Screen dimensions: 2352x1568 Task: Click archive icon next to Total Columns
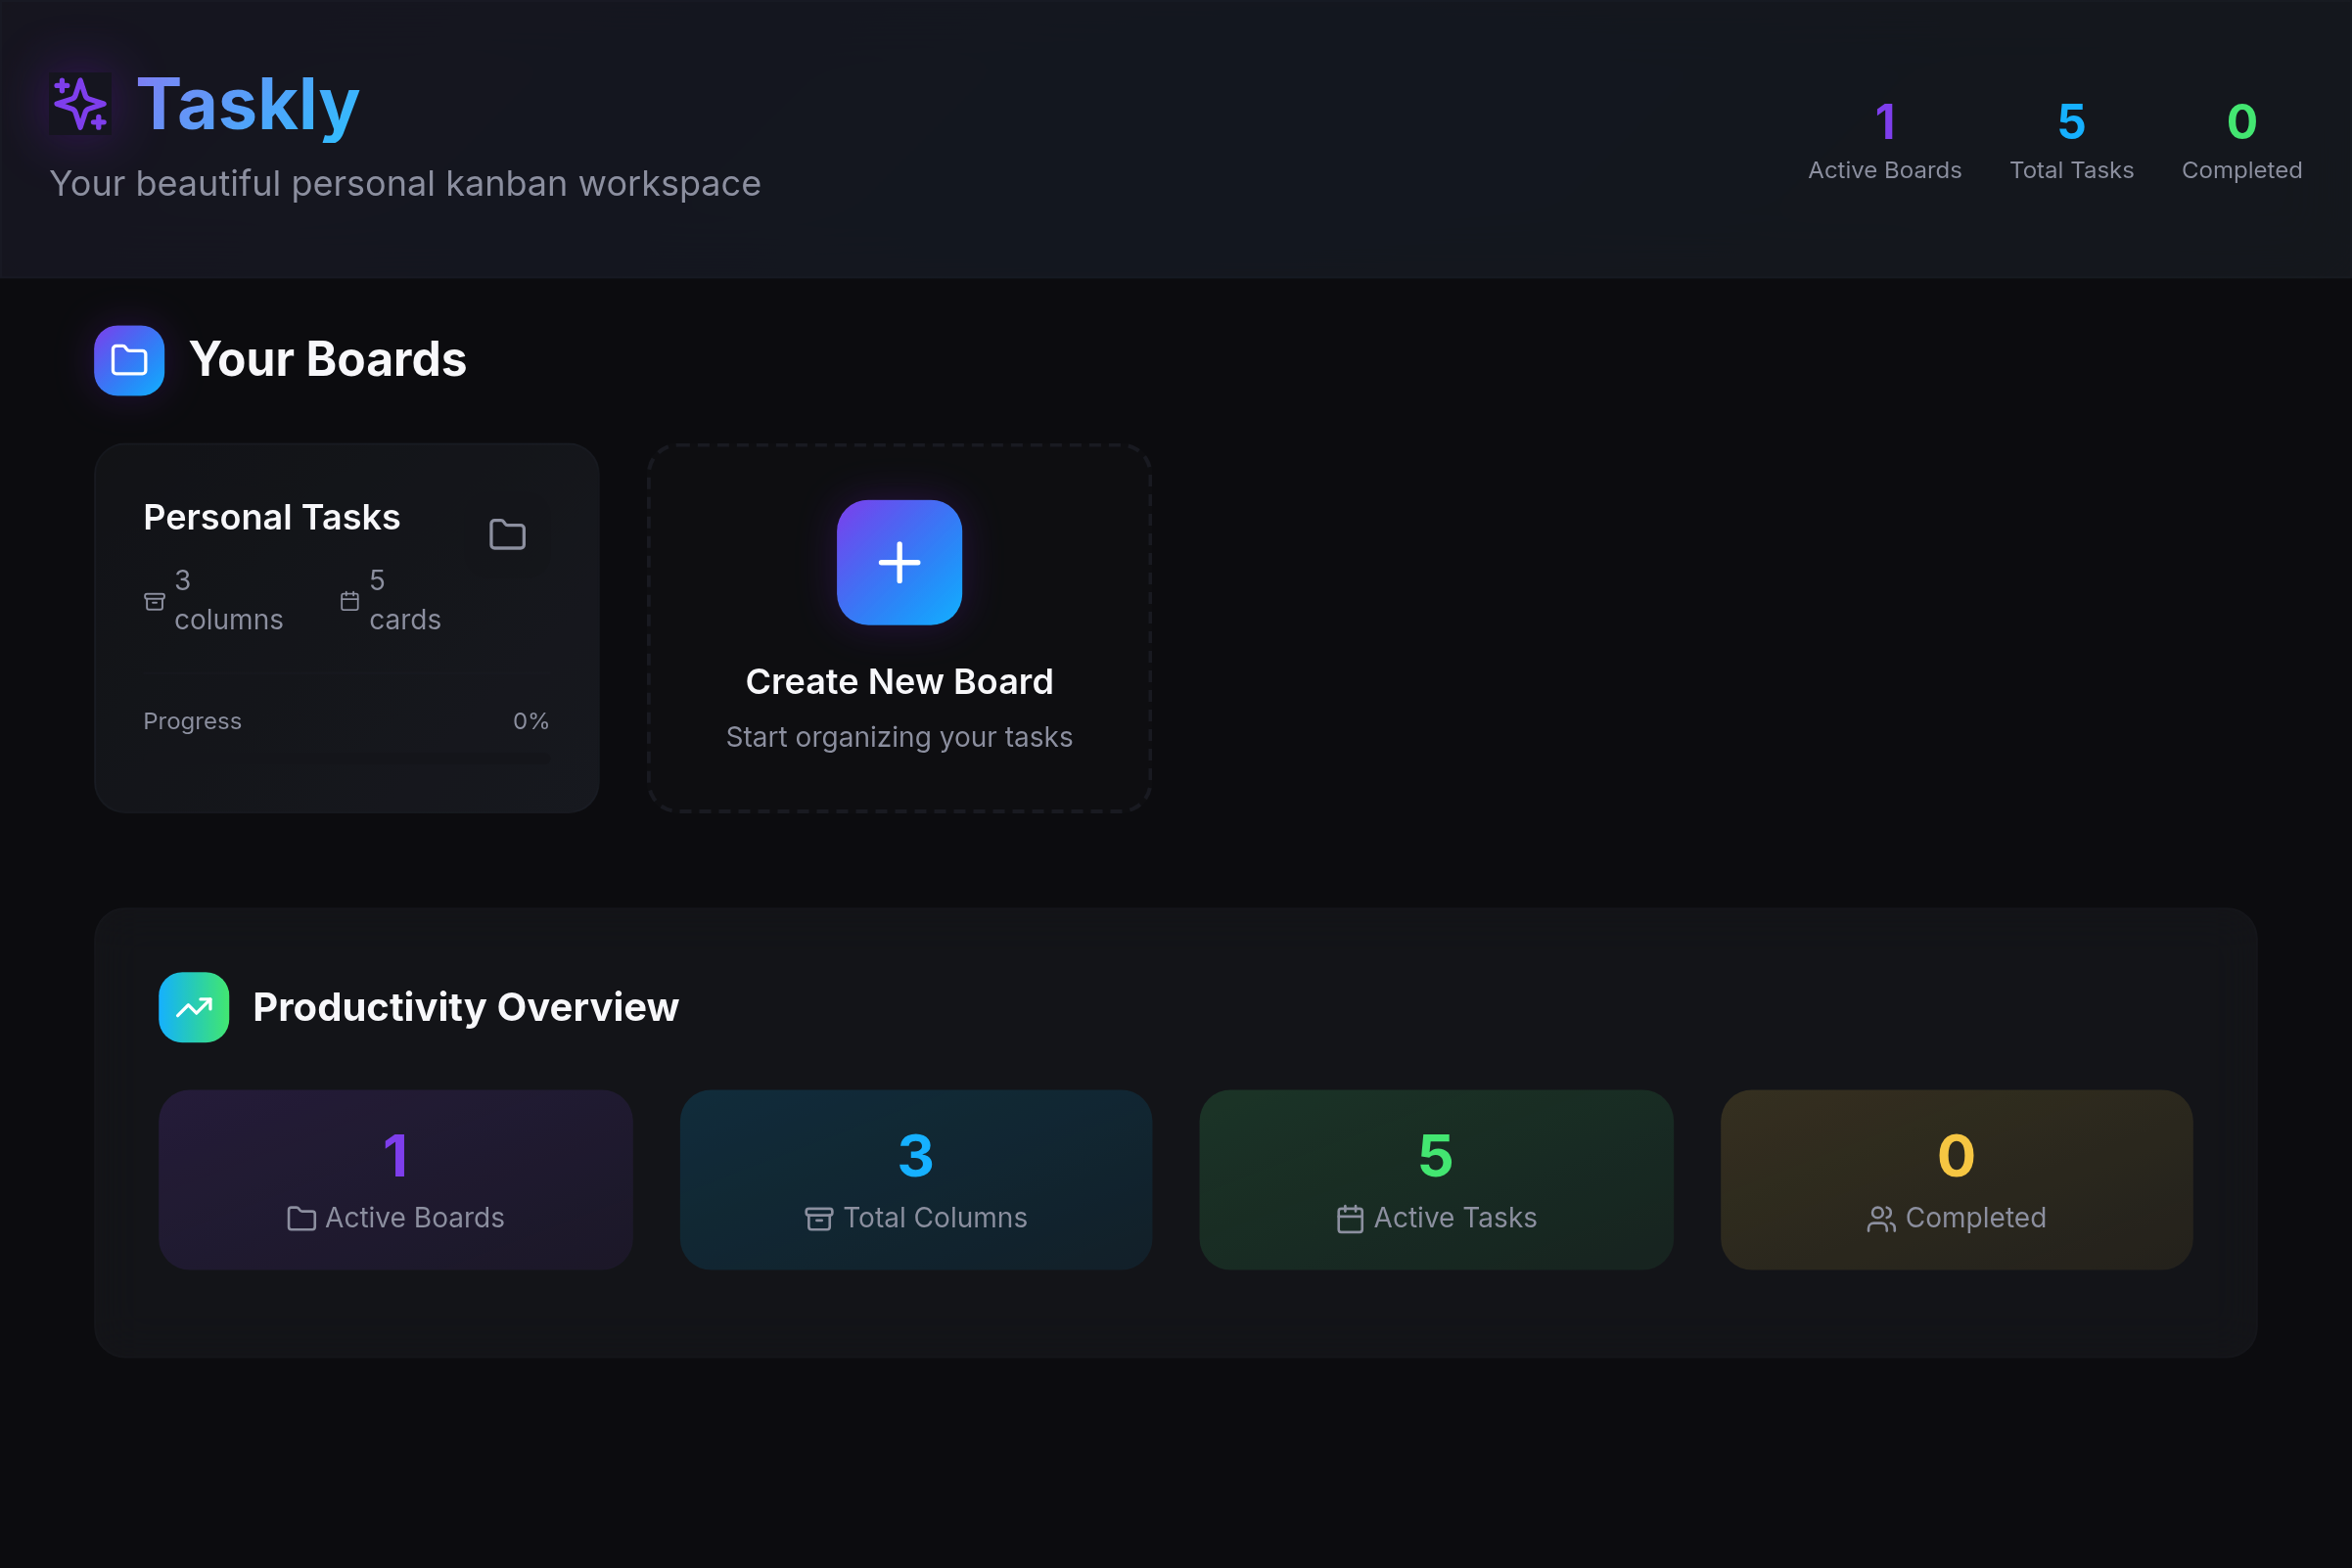(818, 1218)
